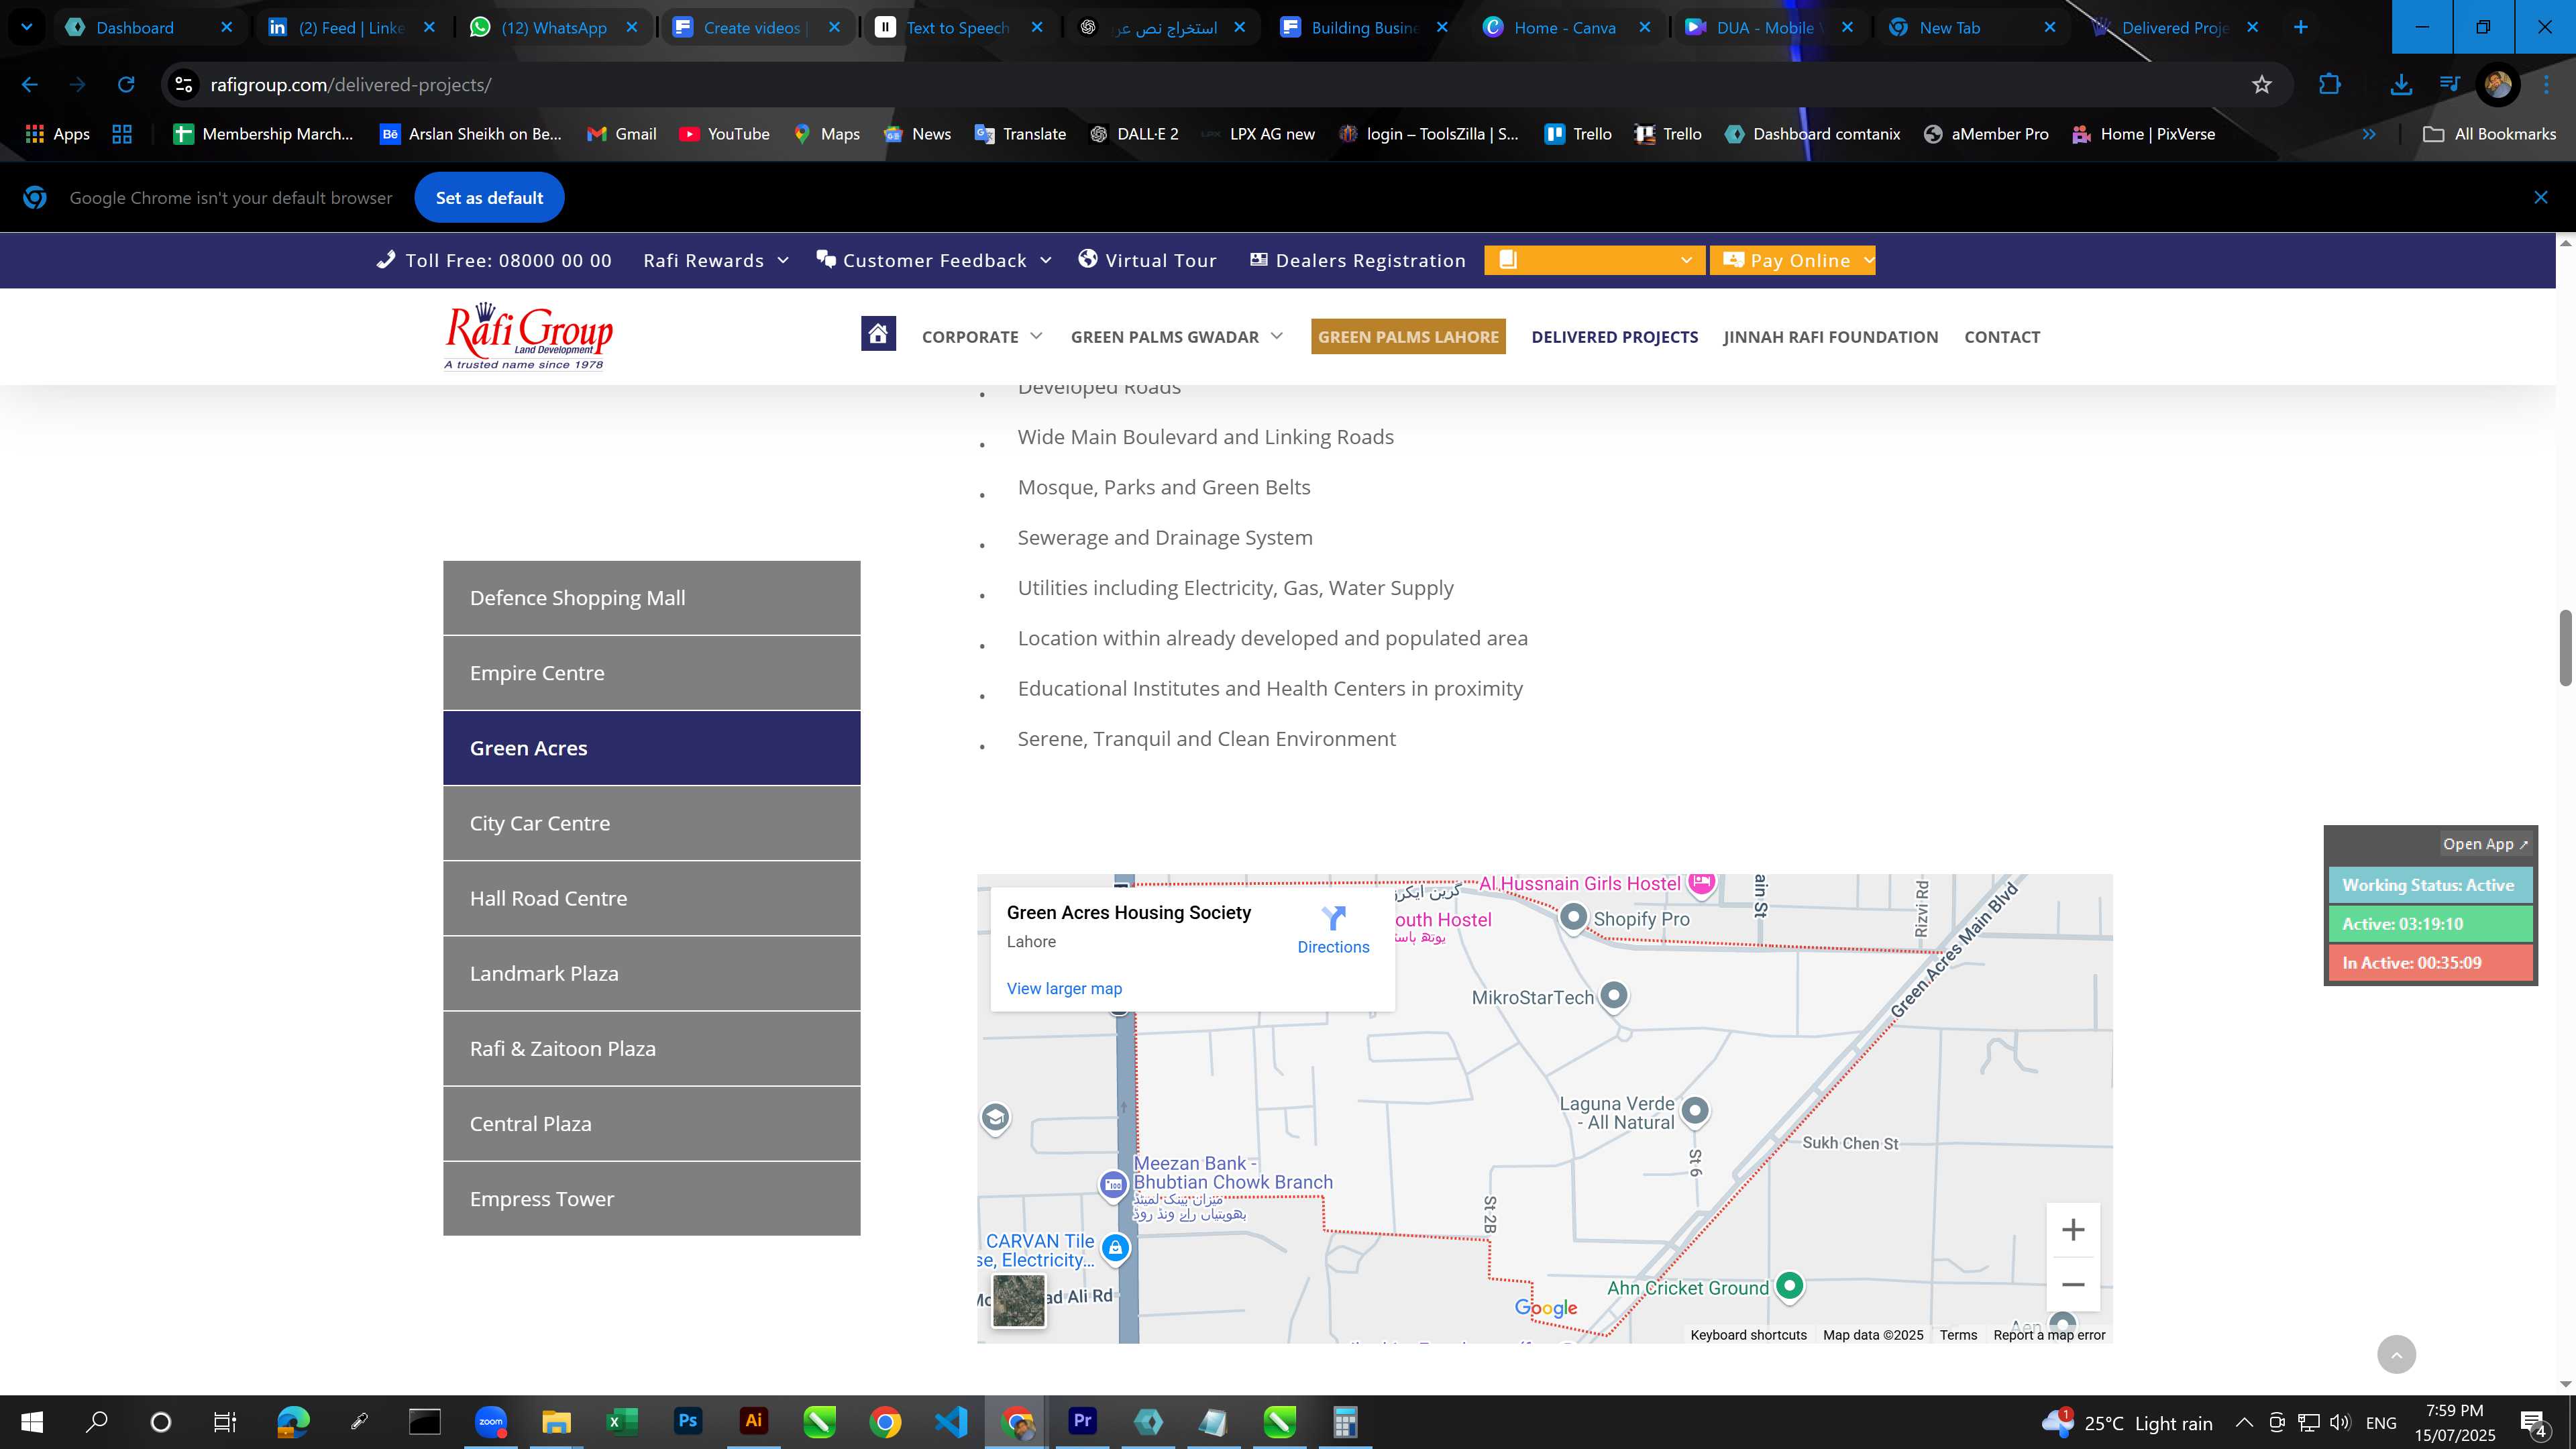Image resolution: width=2576 pixels, height=1449 pixels.
Task: Select Empire Centre project tab
Action: pyautogui.click(x=651, y=673)
